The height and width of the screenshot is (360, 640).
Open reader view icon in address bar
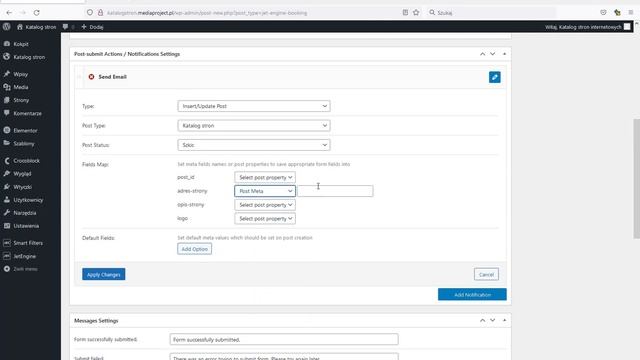pos(405,13)
